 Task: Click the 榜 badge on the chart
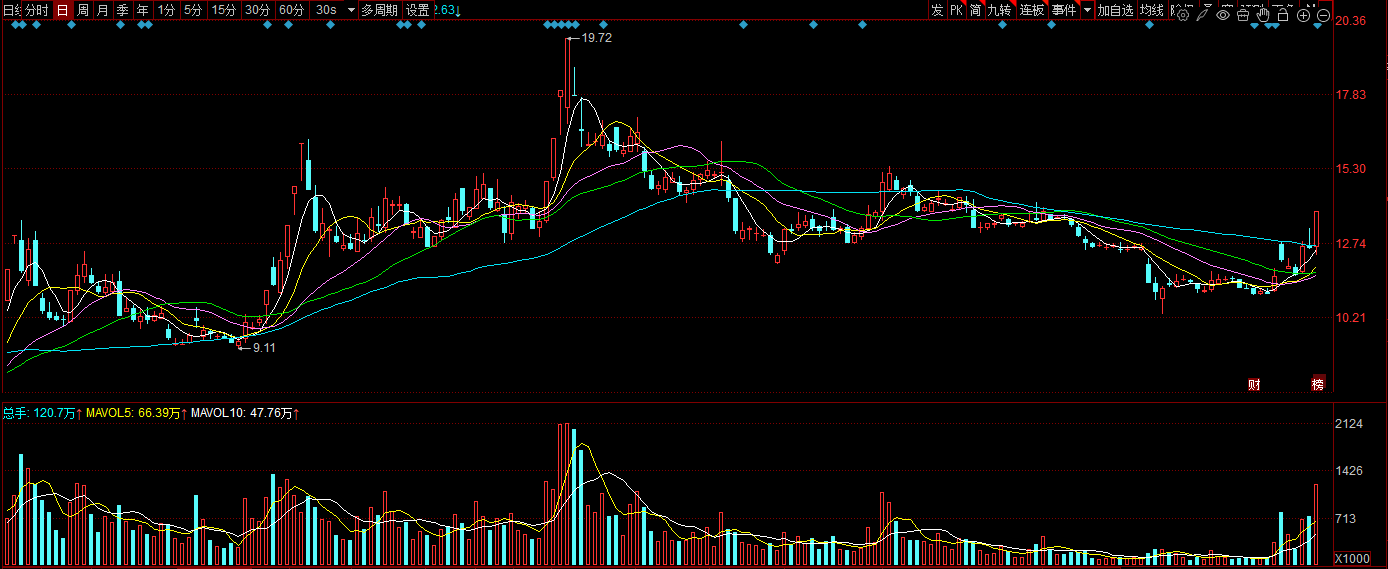[x=1318, y=384]
